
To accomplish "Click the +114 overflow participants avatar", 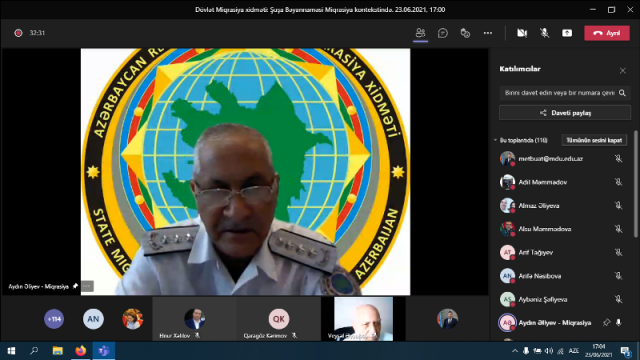I will (54, 319).
